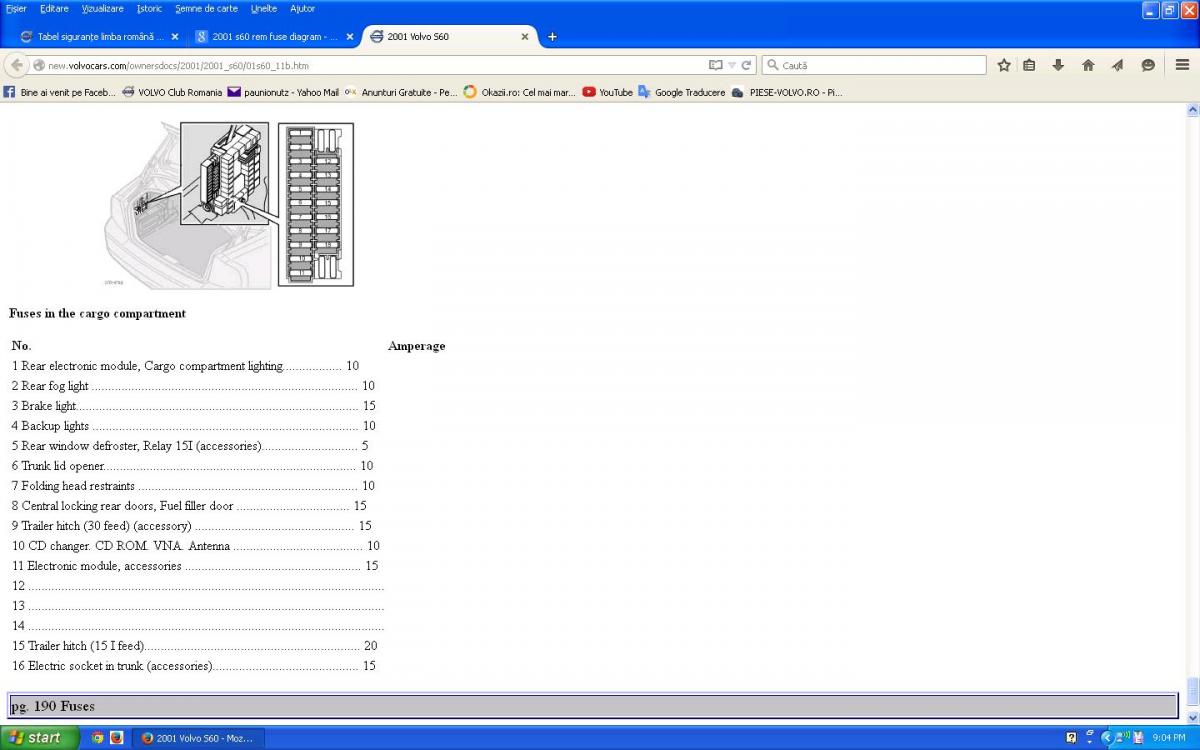
Task: Click '10 CD changer. CD ROM. VNA. Antenna' row
Action: pos(196,546)
